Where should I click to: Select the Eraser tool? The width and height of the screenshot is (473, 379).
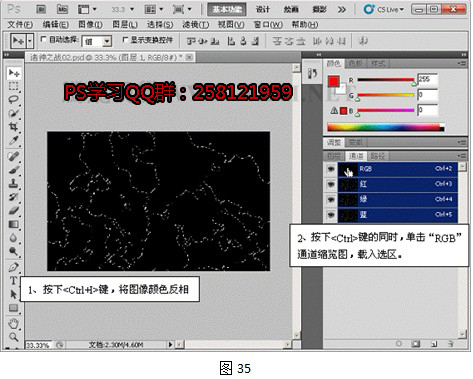pyautogui.click(x=14, y=210)
